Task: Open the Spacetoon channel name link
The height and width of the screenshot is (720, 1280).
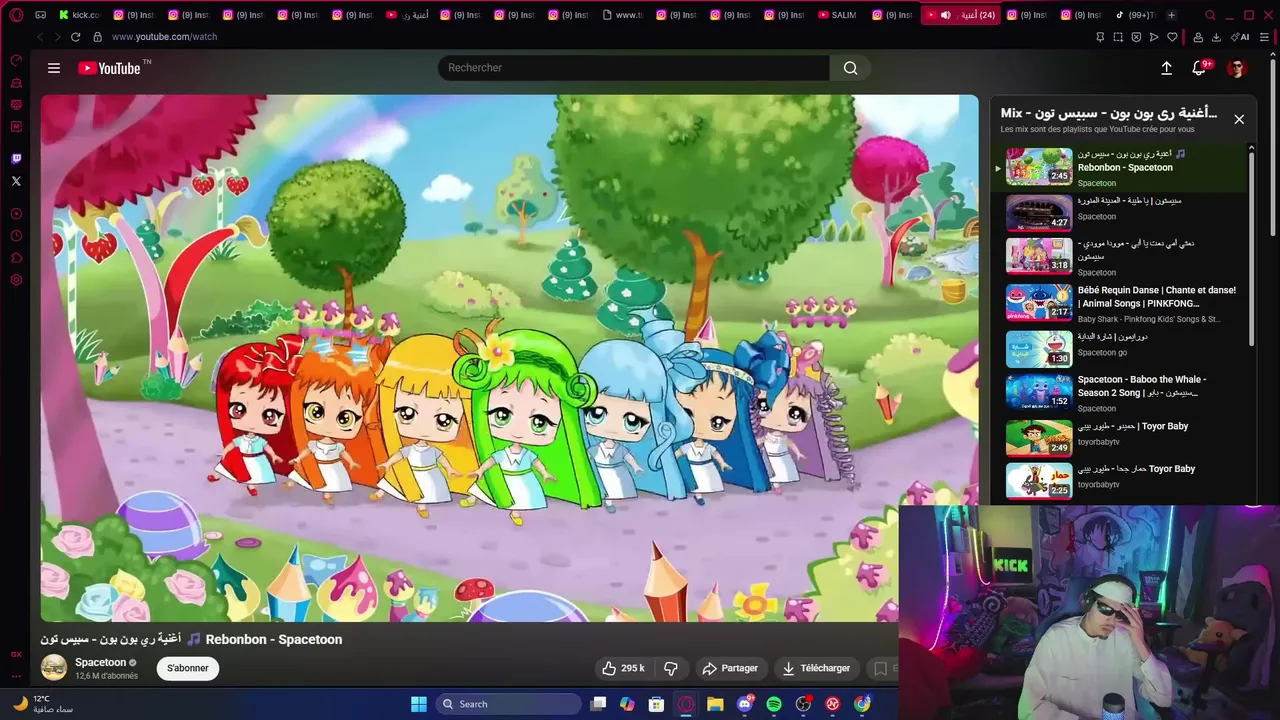Action: point(101,662)
